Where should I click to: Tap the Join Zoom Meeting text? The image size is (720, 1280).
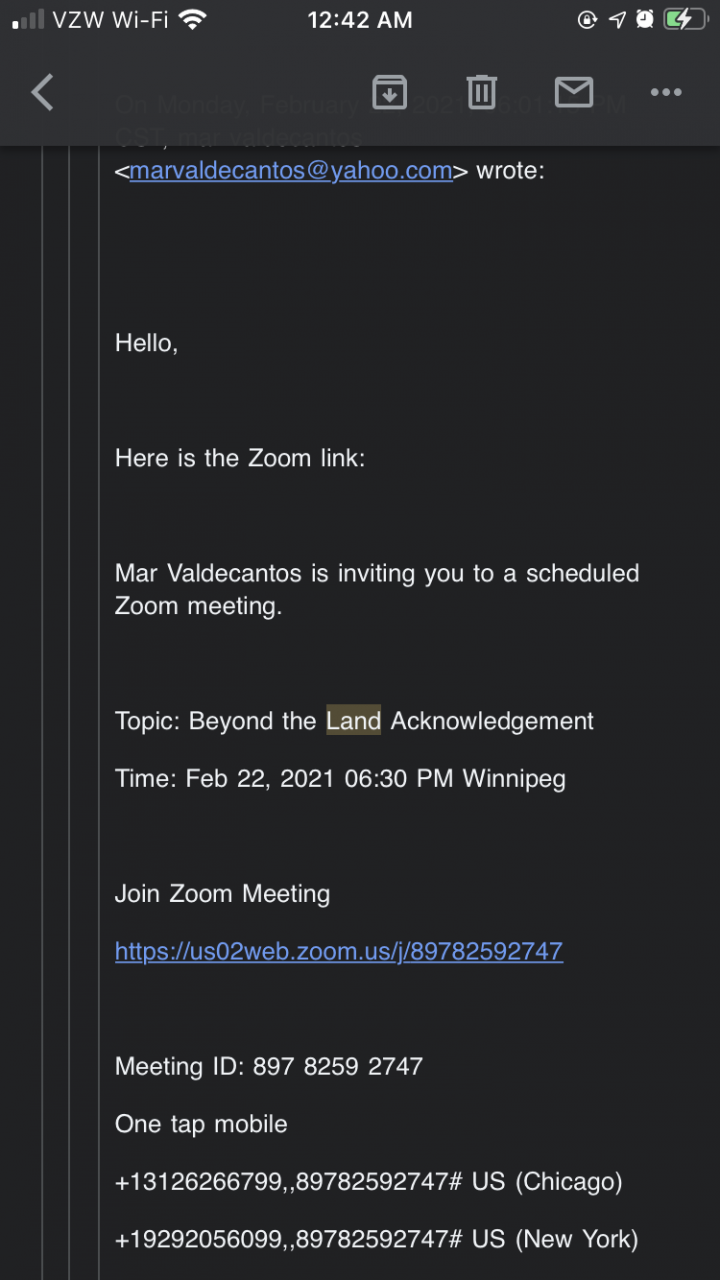(x=222, y=894)
